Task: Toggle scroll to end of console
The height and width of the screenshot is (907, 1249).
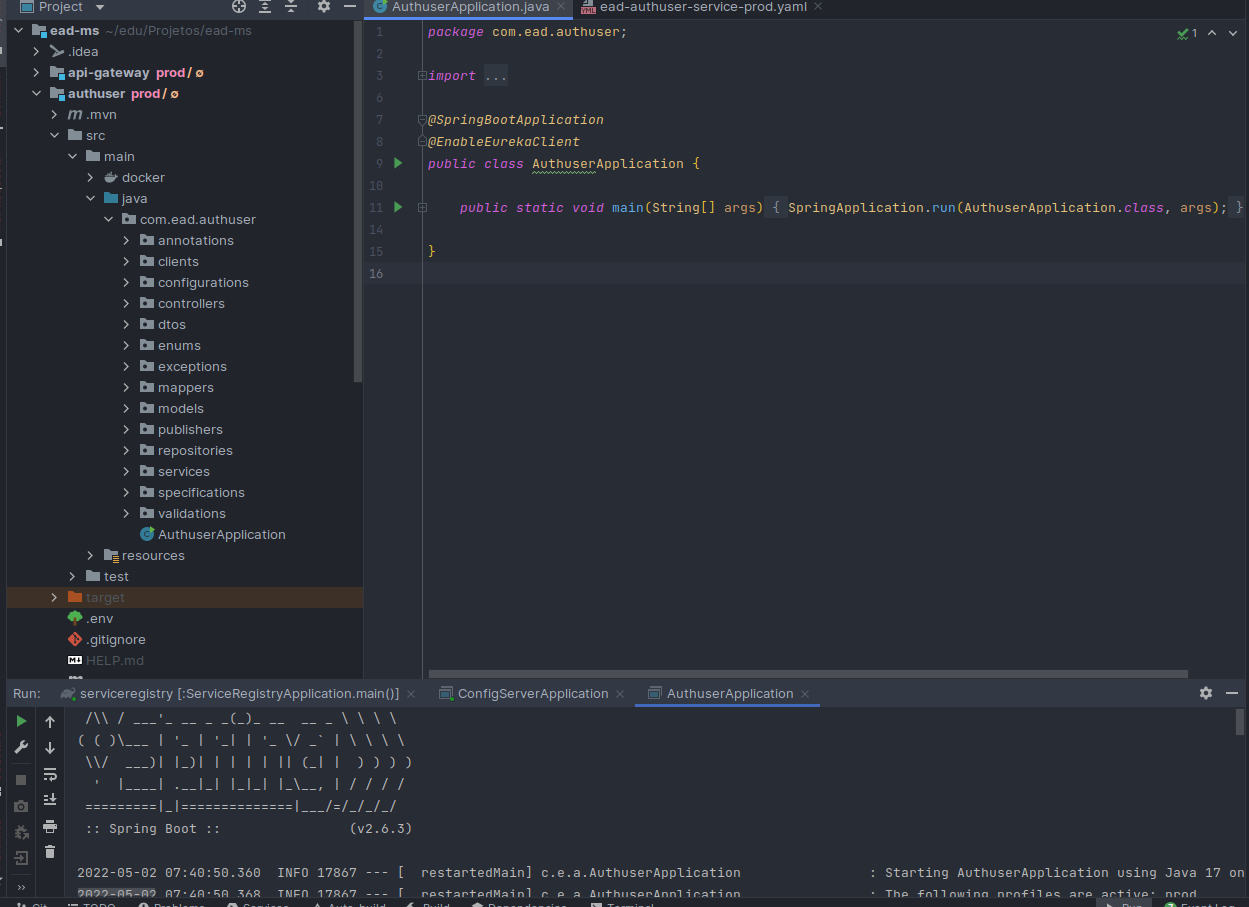Action: tap(50, 800)
